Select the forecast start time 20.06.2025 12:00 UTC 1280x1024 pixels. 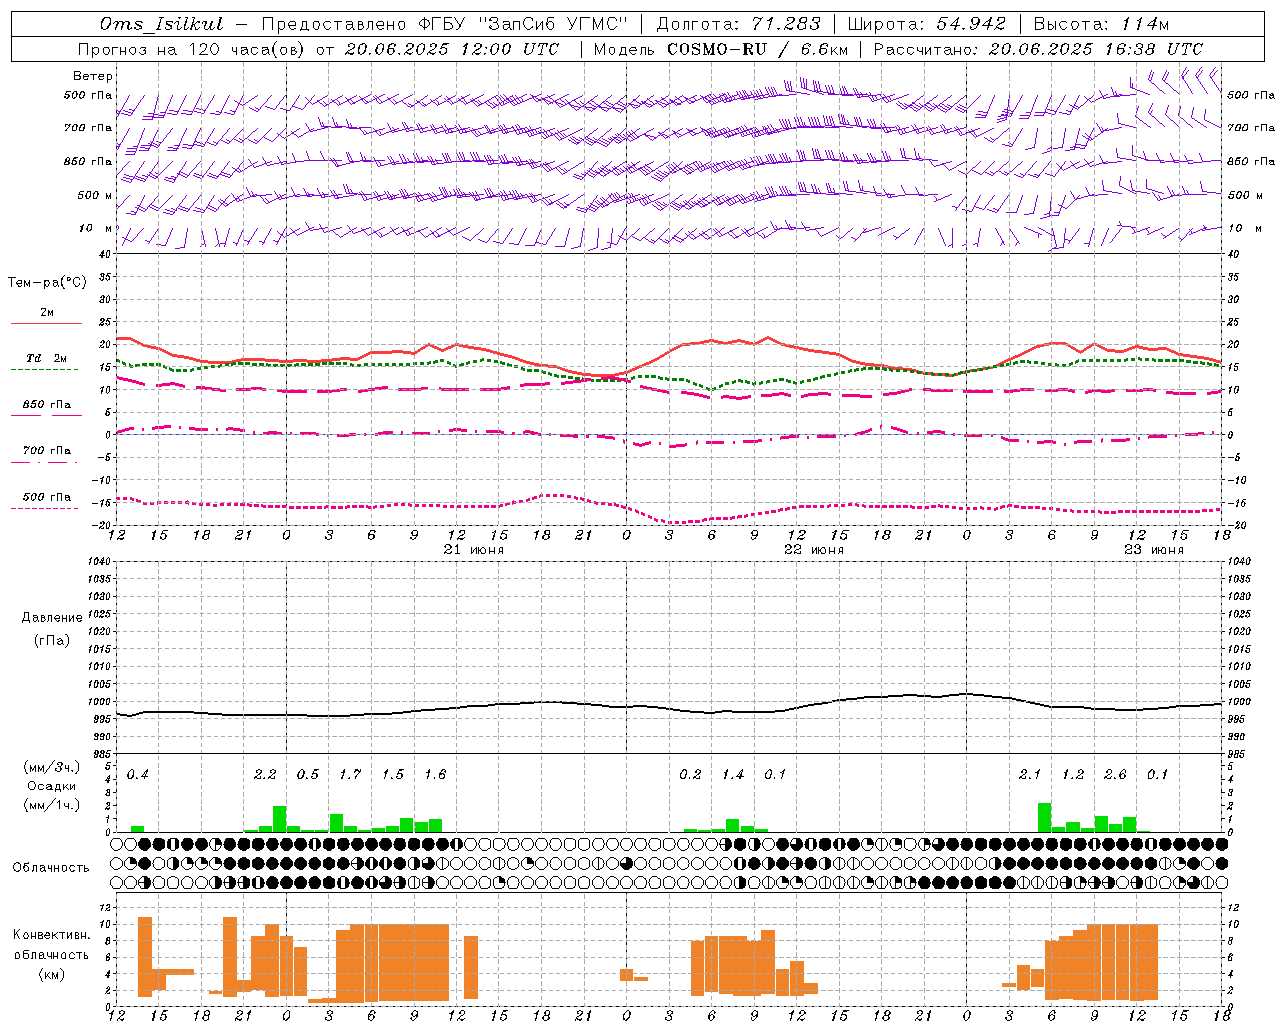click(x=452, y=49)
